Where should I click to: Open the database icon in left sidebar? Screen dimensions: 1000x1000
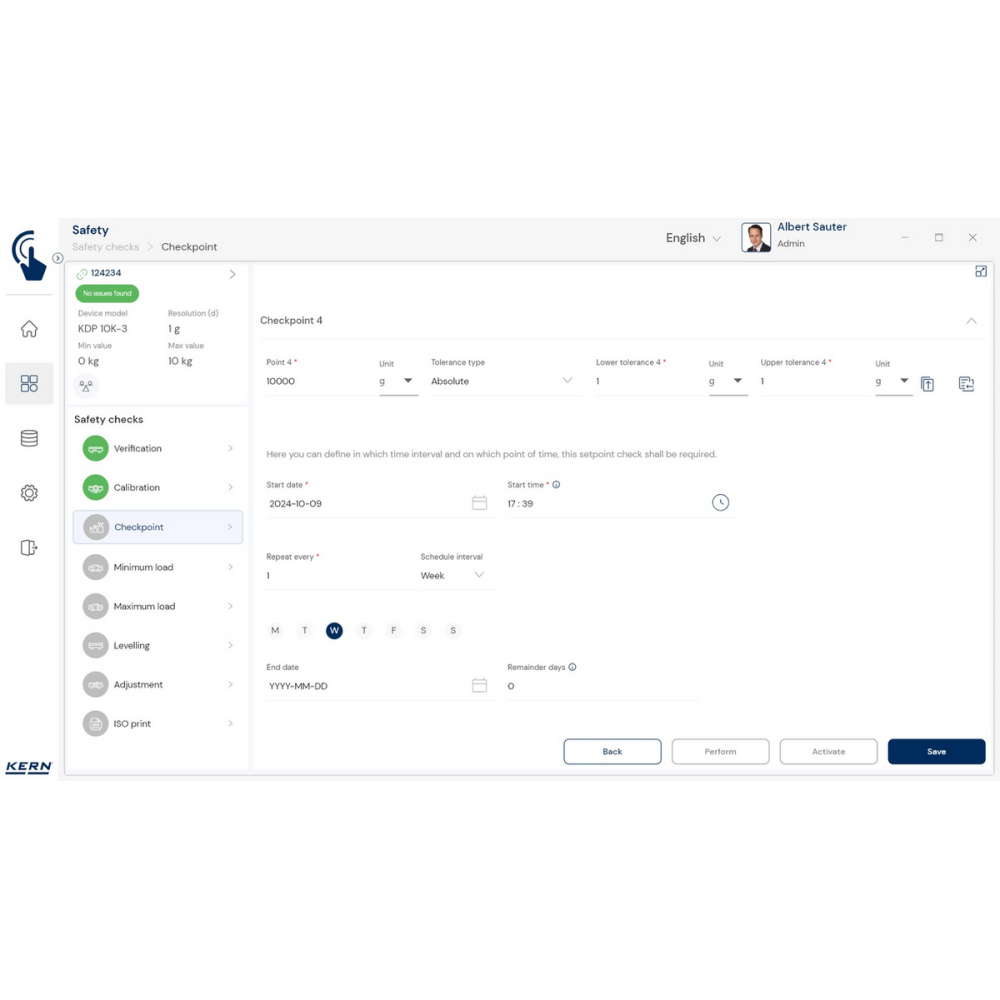coord(29,438)
